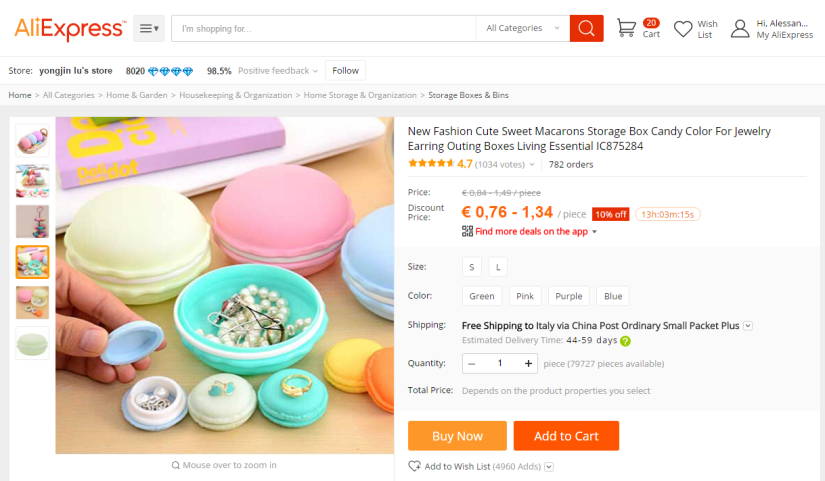Viewport: 825px width, 481px height.
Task: Go to Home Storage & Organization breadcrumb
Action: click(360, 95)
